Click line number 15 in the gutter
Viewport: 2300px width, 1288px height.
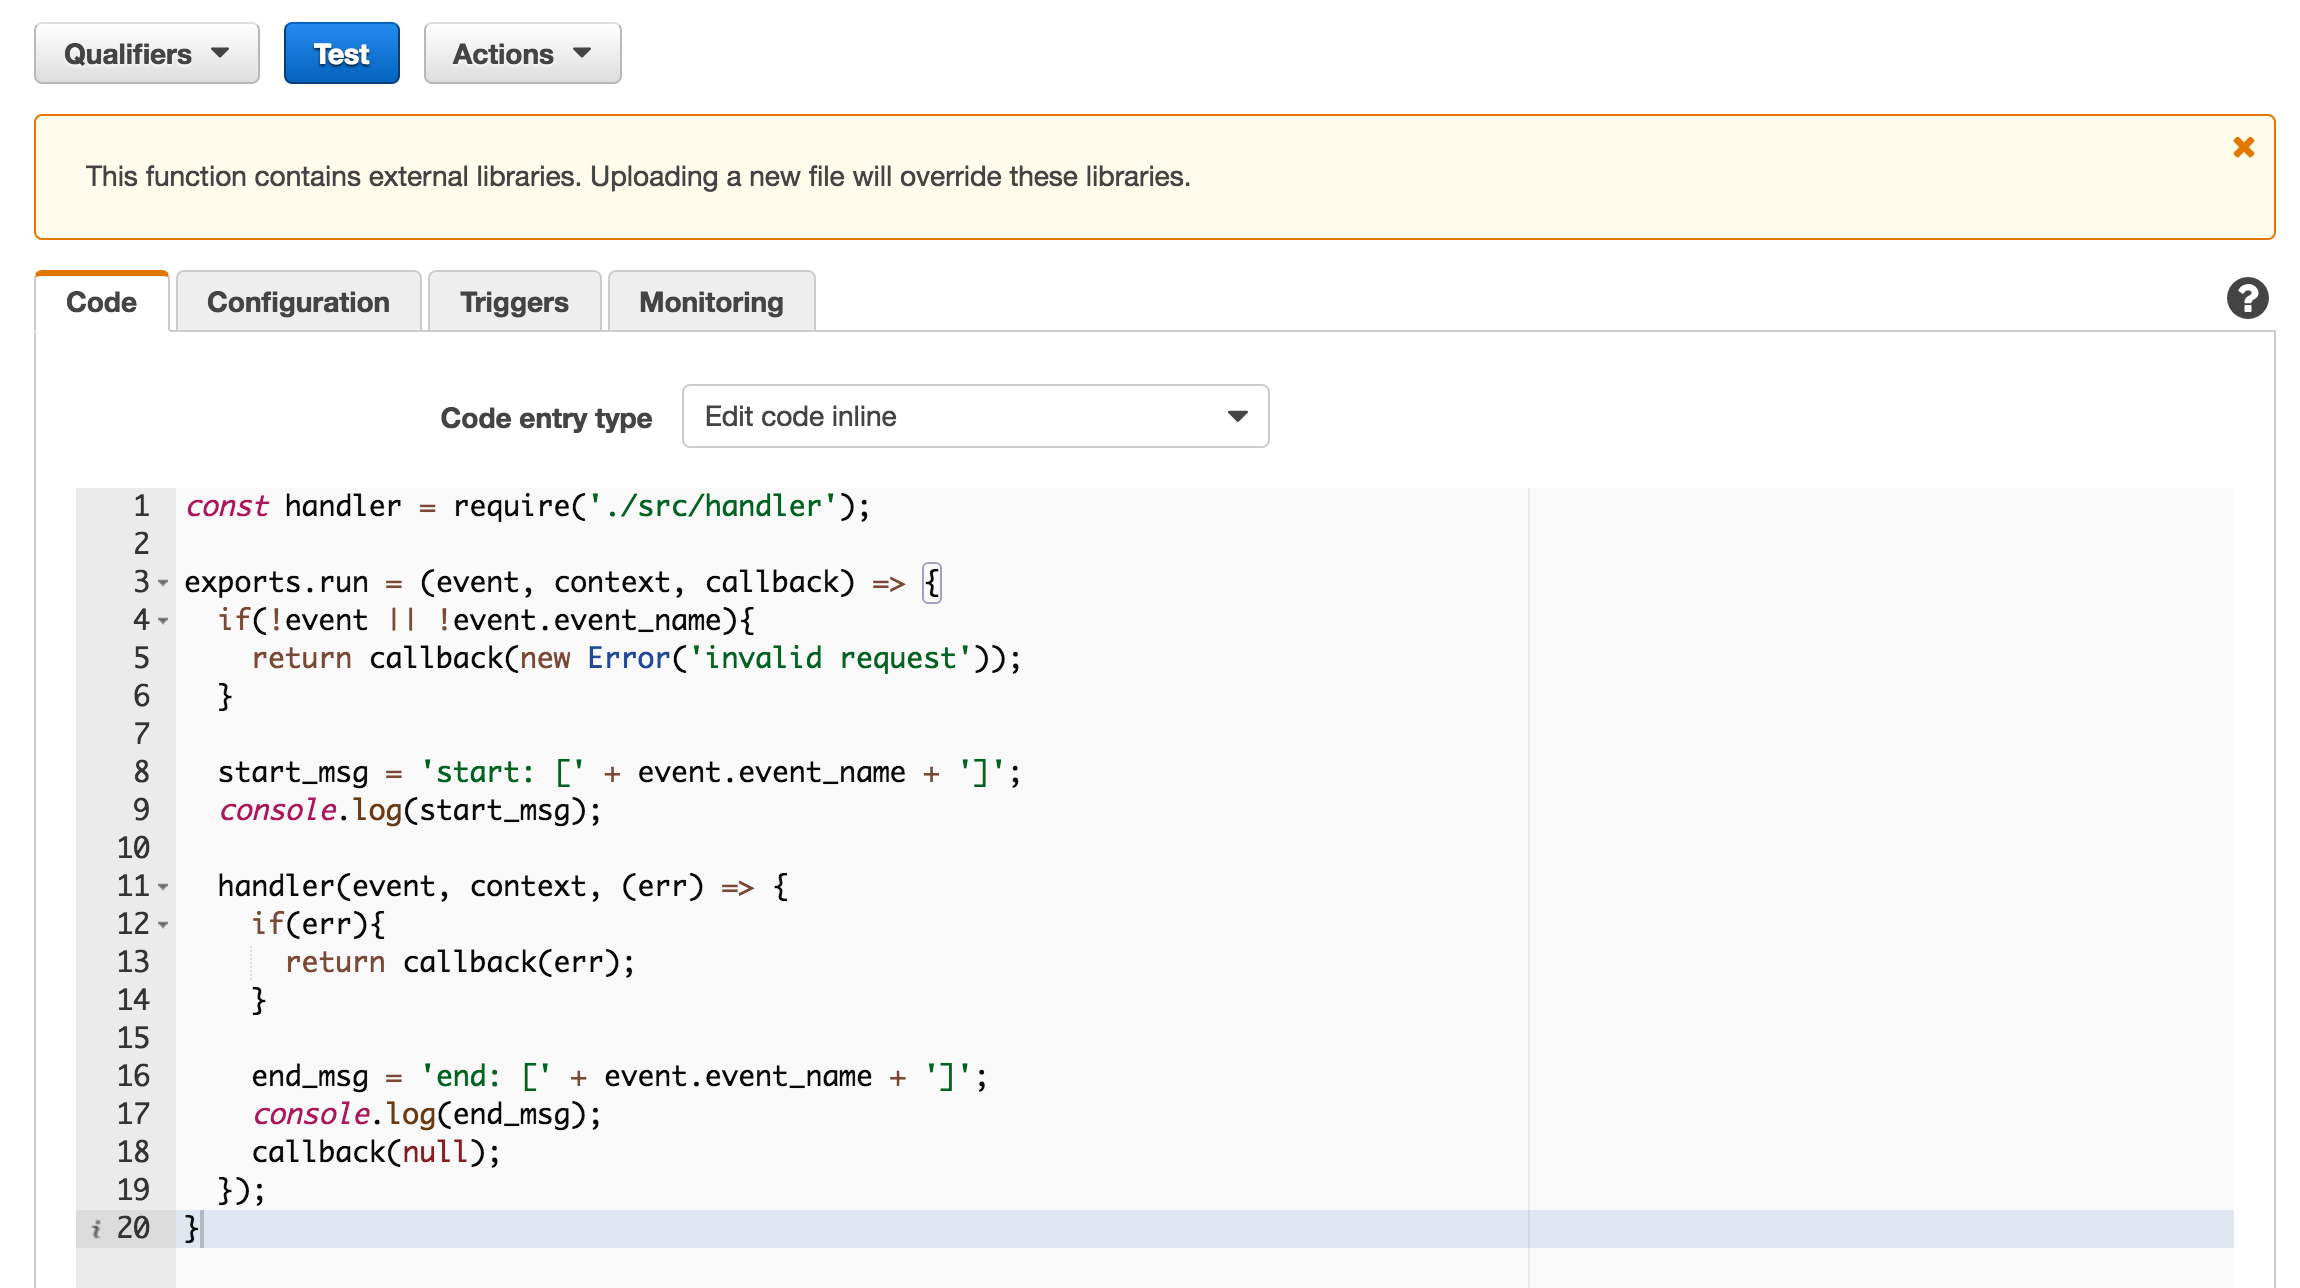pyautogui.click(x=133, y=1038)
